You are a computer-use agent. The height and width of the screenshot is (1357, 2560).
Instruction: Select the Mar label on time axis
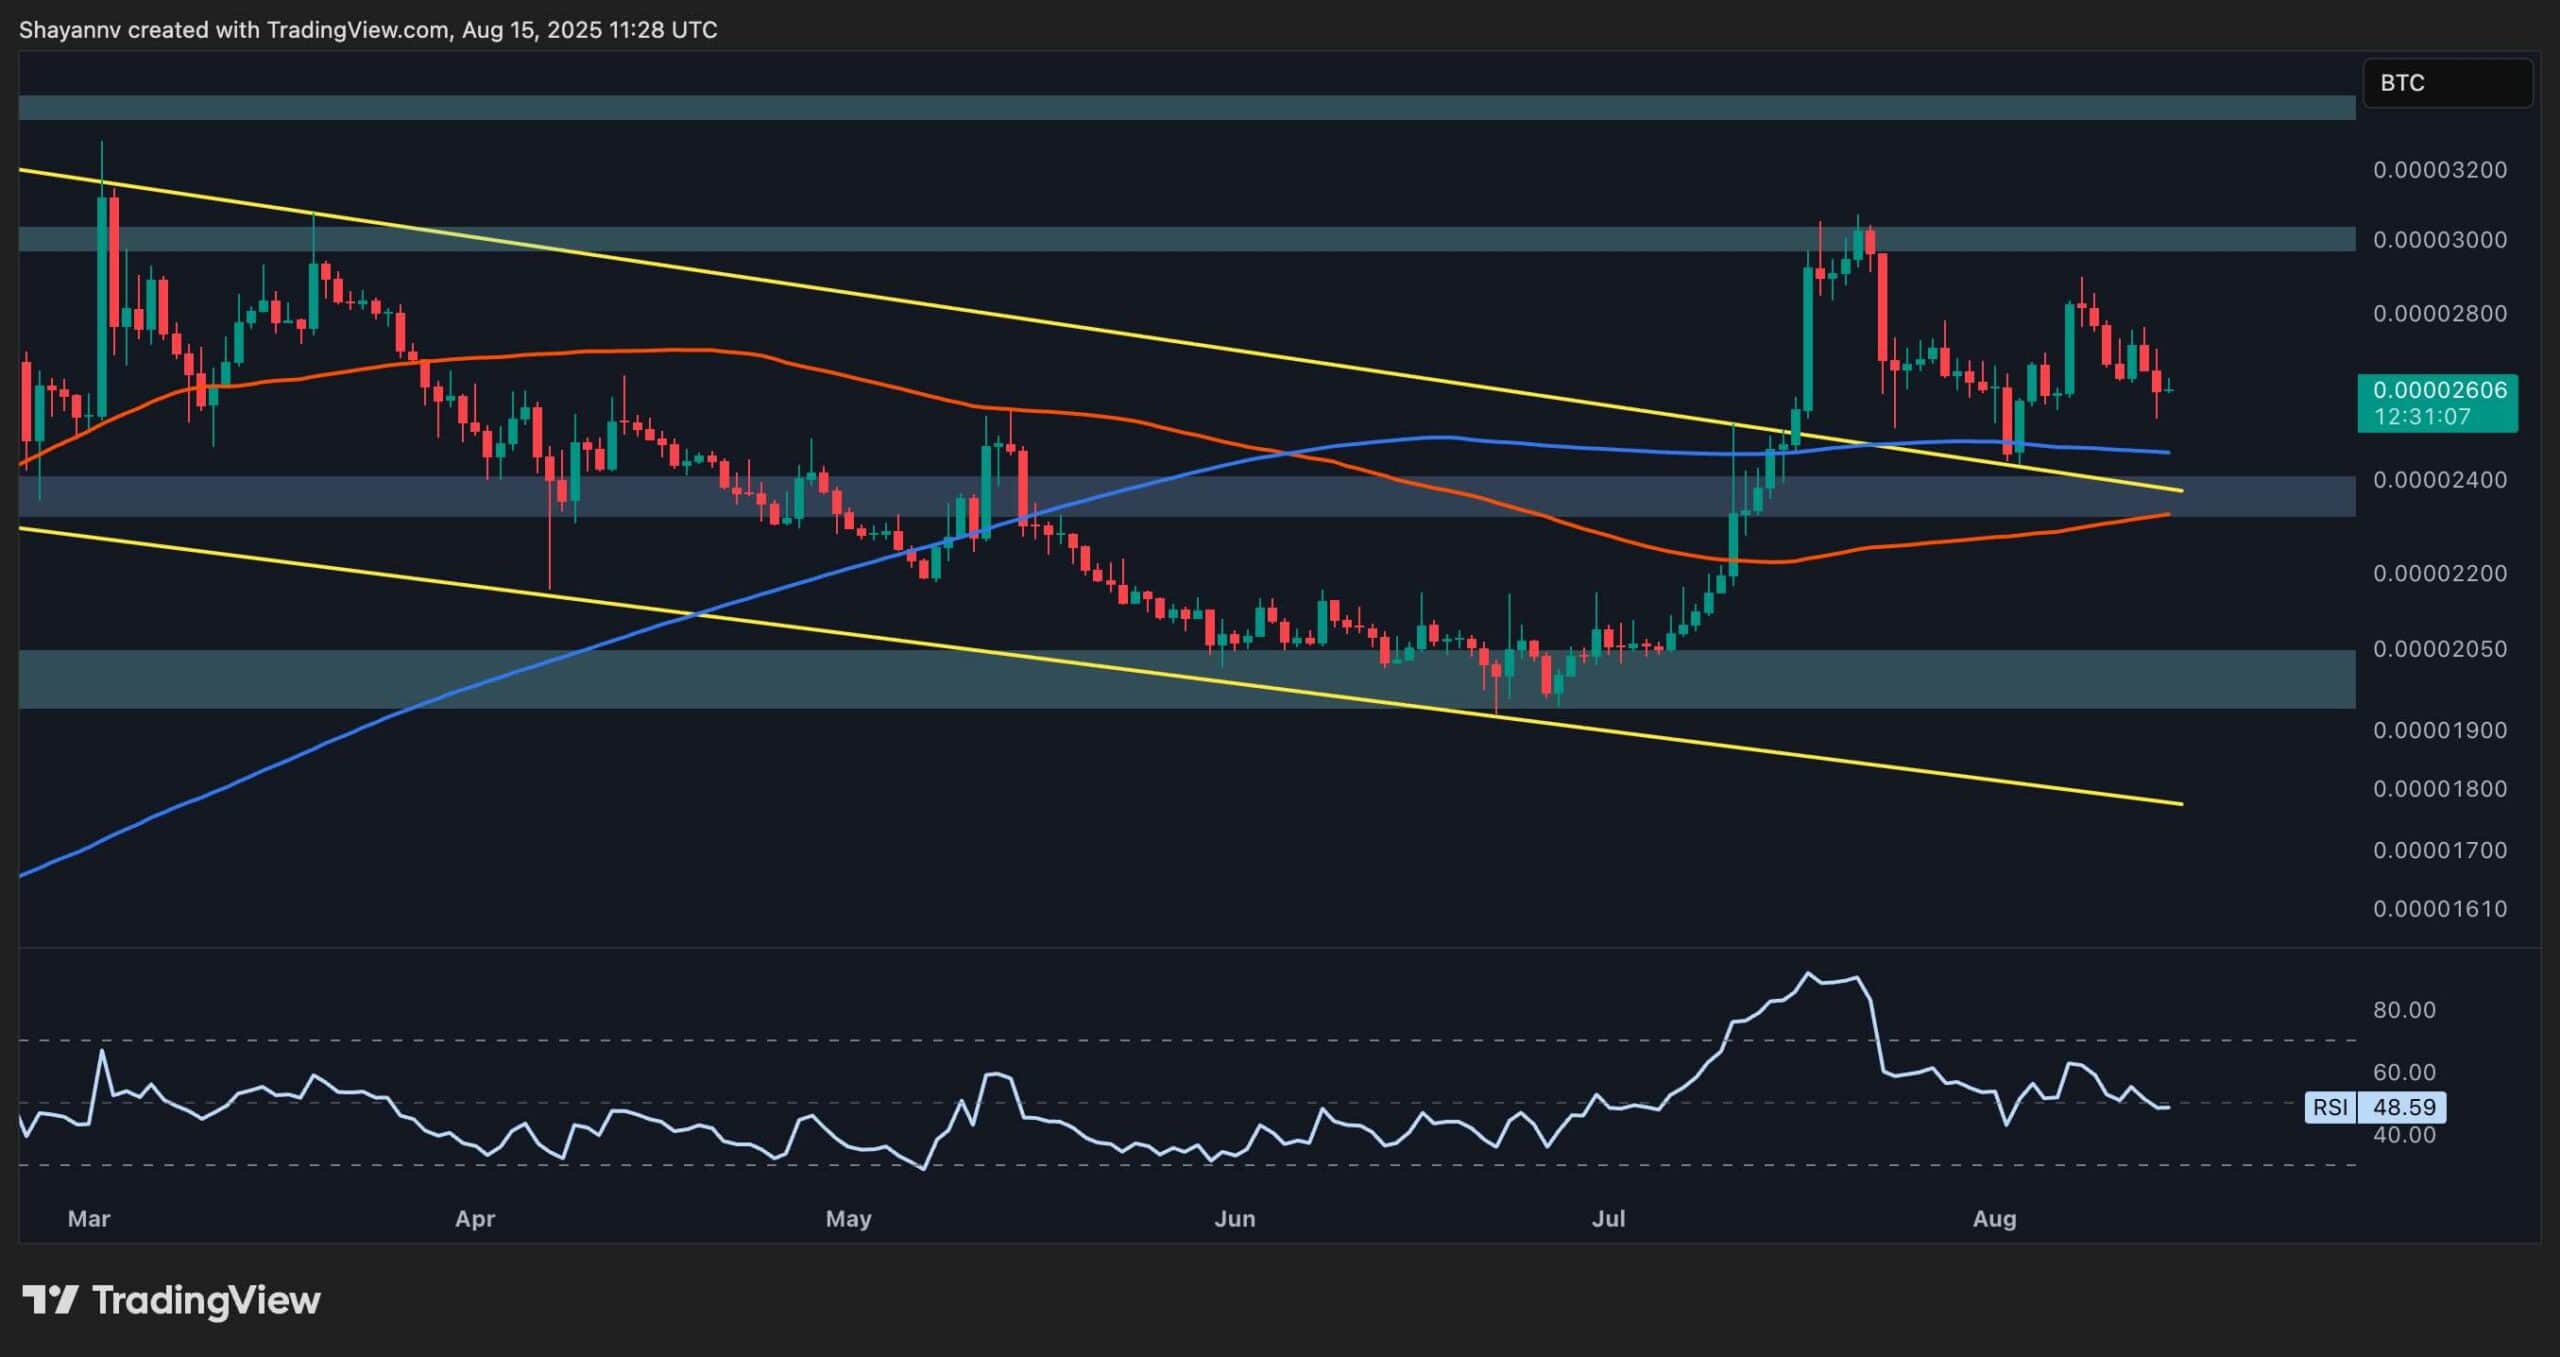[x=88, y=1219]
